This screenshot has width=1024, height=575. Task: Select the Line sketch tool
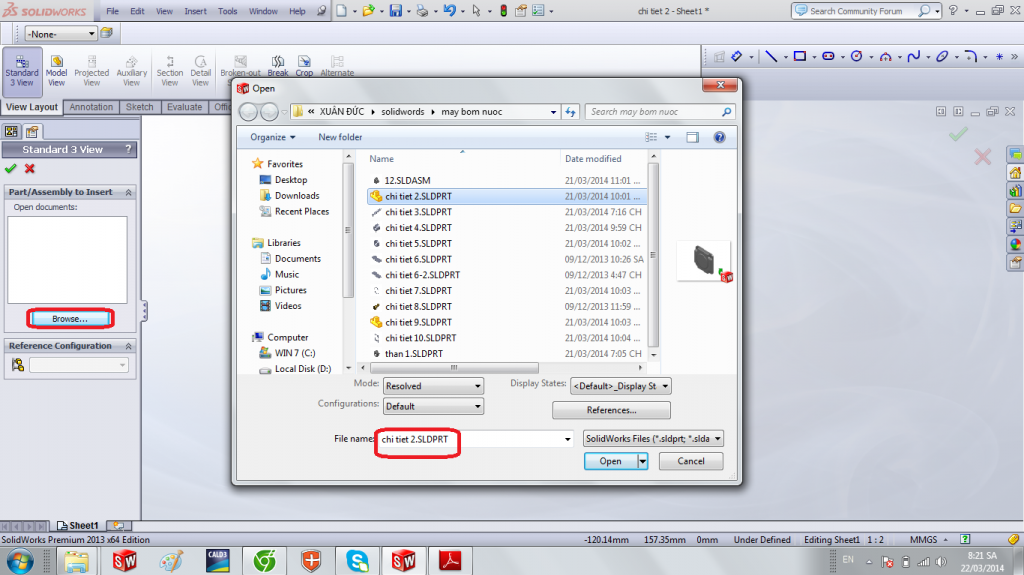pos(771,56)
